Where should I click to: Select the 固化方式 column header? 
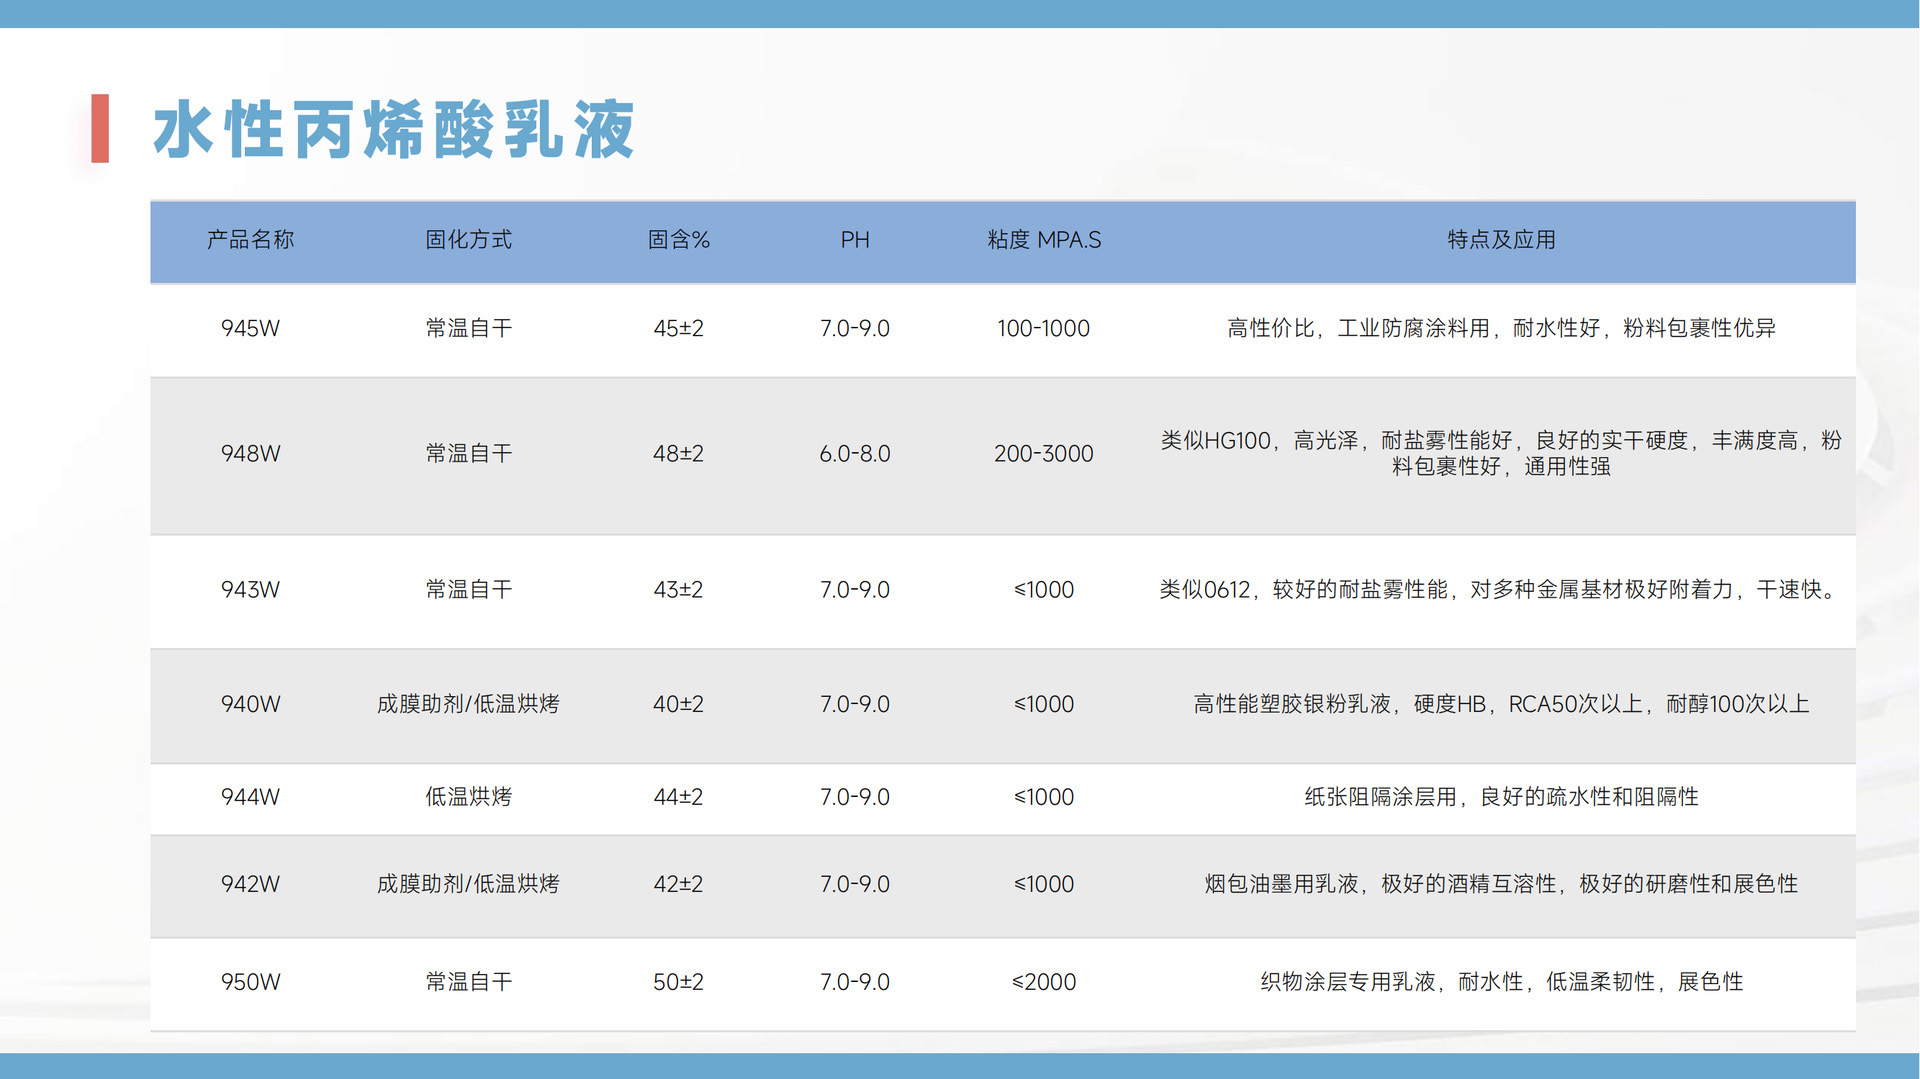[468, 240]
